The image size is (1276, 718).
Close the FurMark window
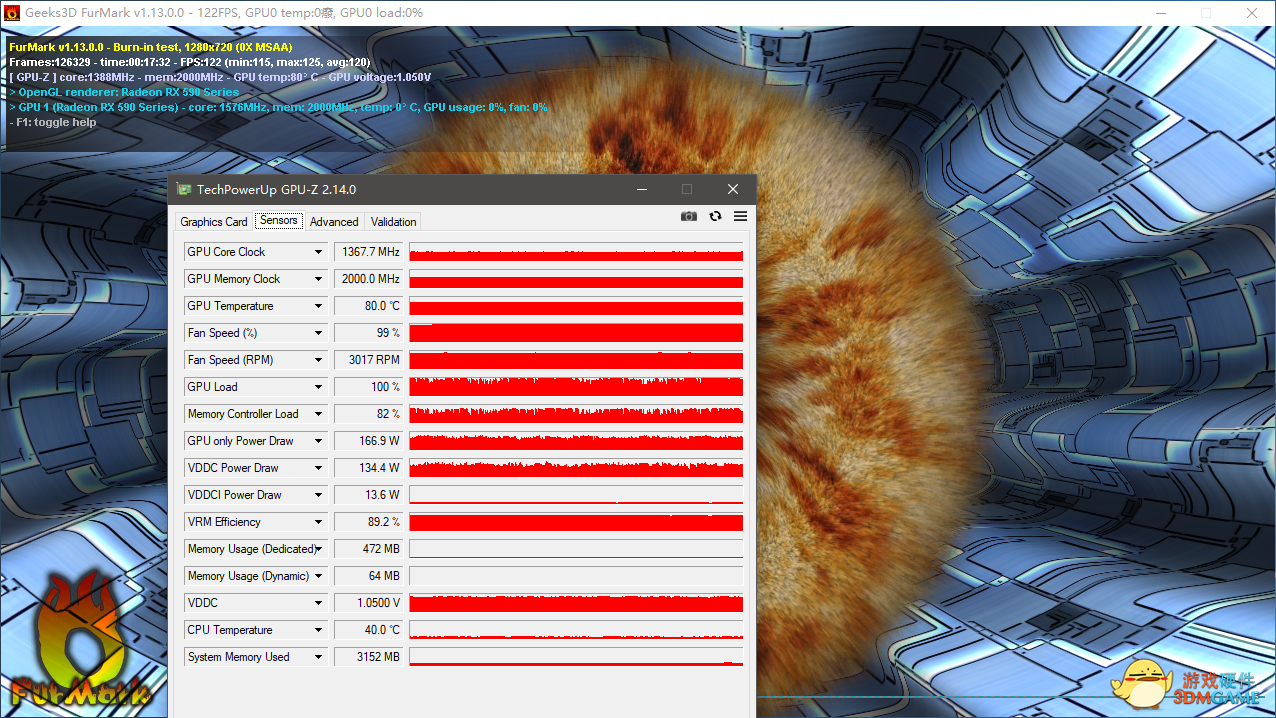tap(1252, 13)
